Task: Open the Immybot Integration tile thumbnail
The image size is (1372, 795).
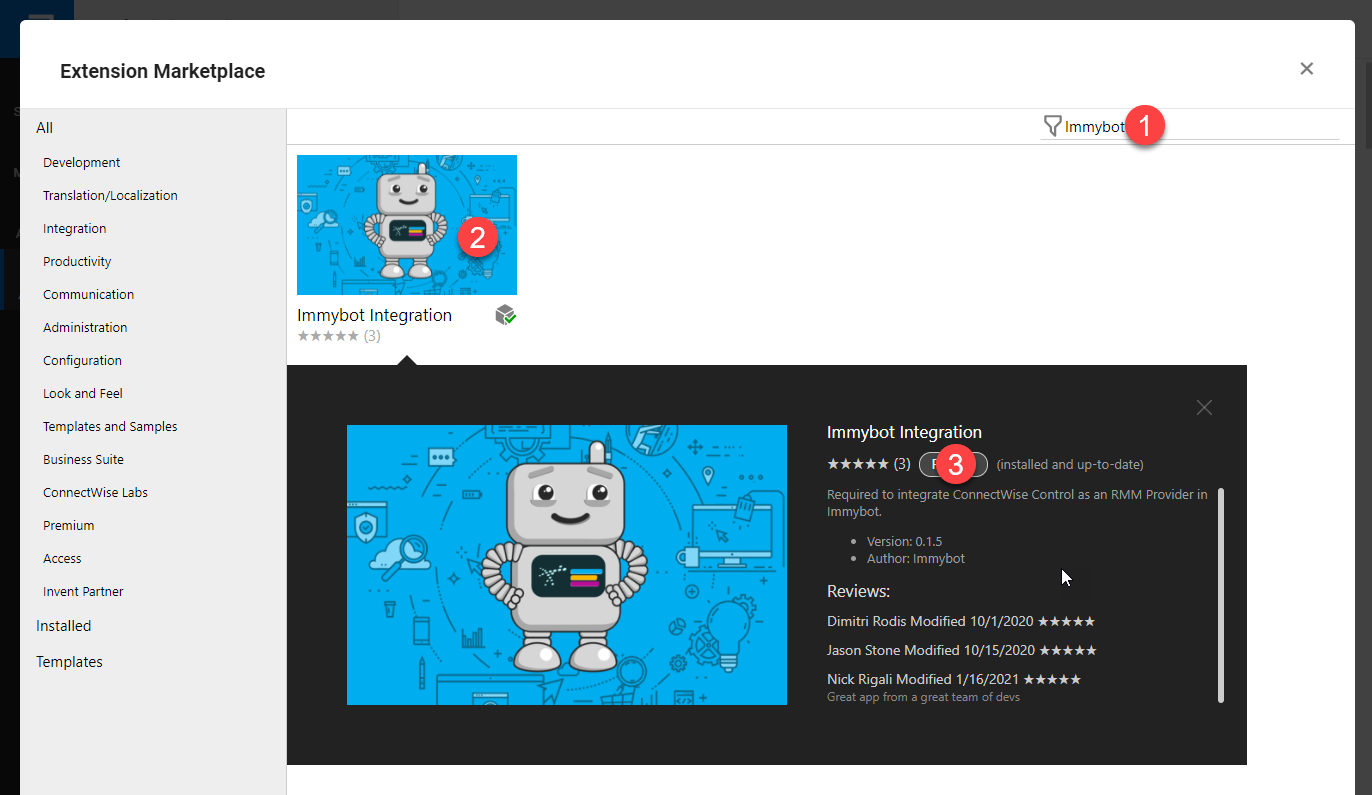Action: (406, 224)
